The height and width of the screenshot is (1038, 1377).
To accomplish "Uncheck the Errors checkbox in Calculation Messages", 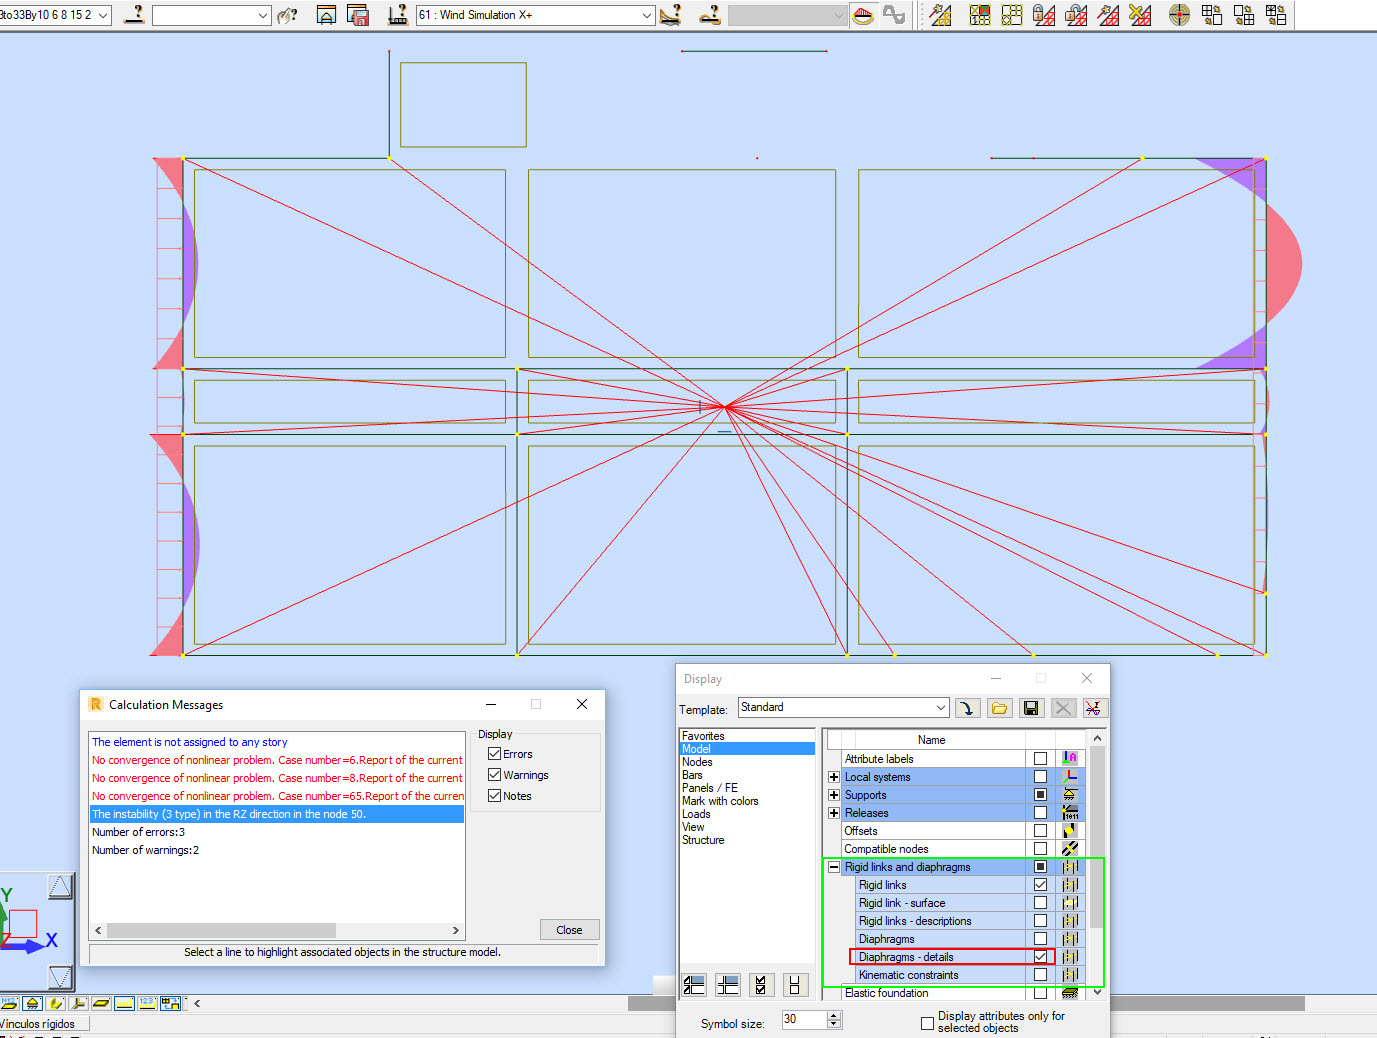I will pos(495,753).
